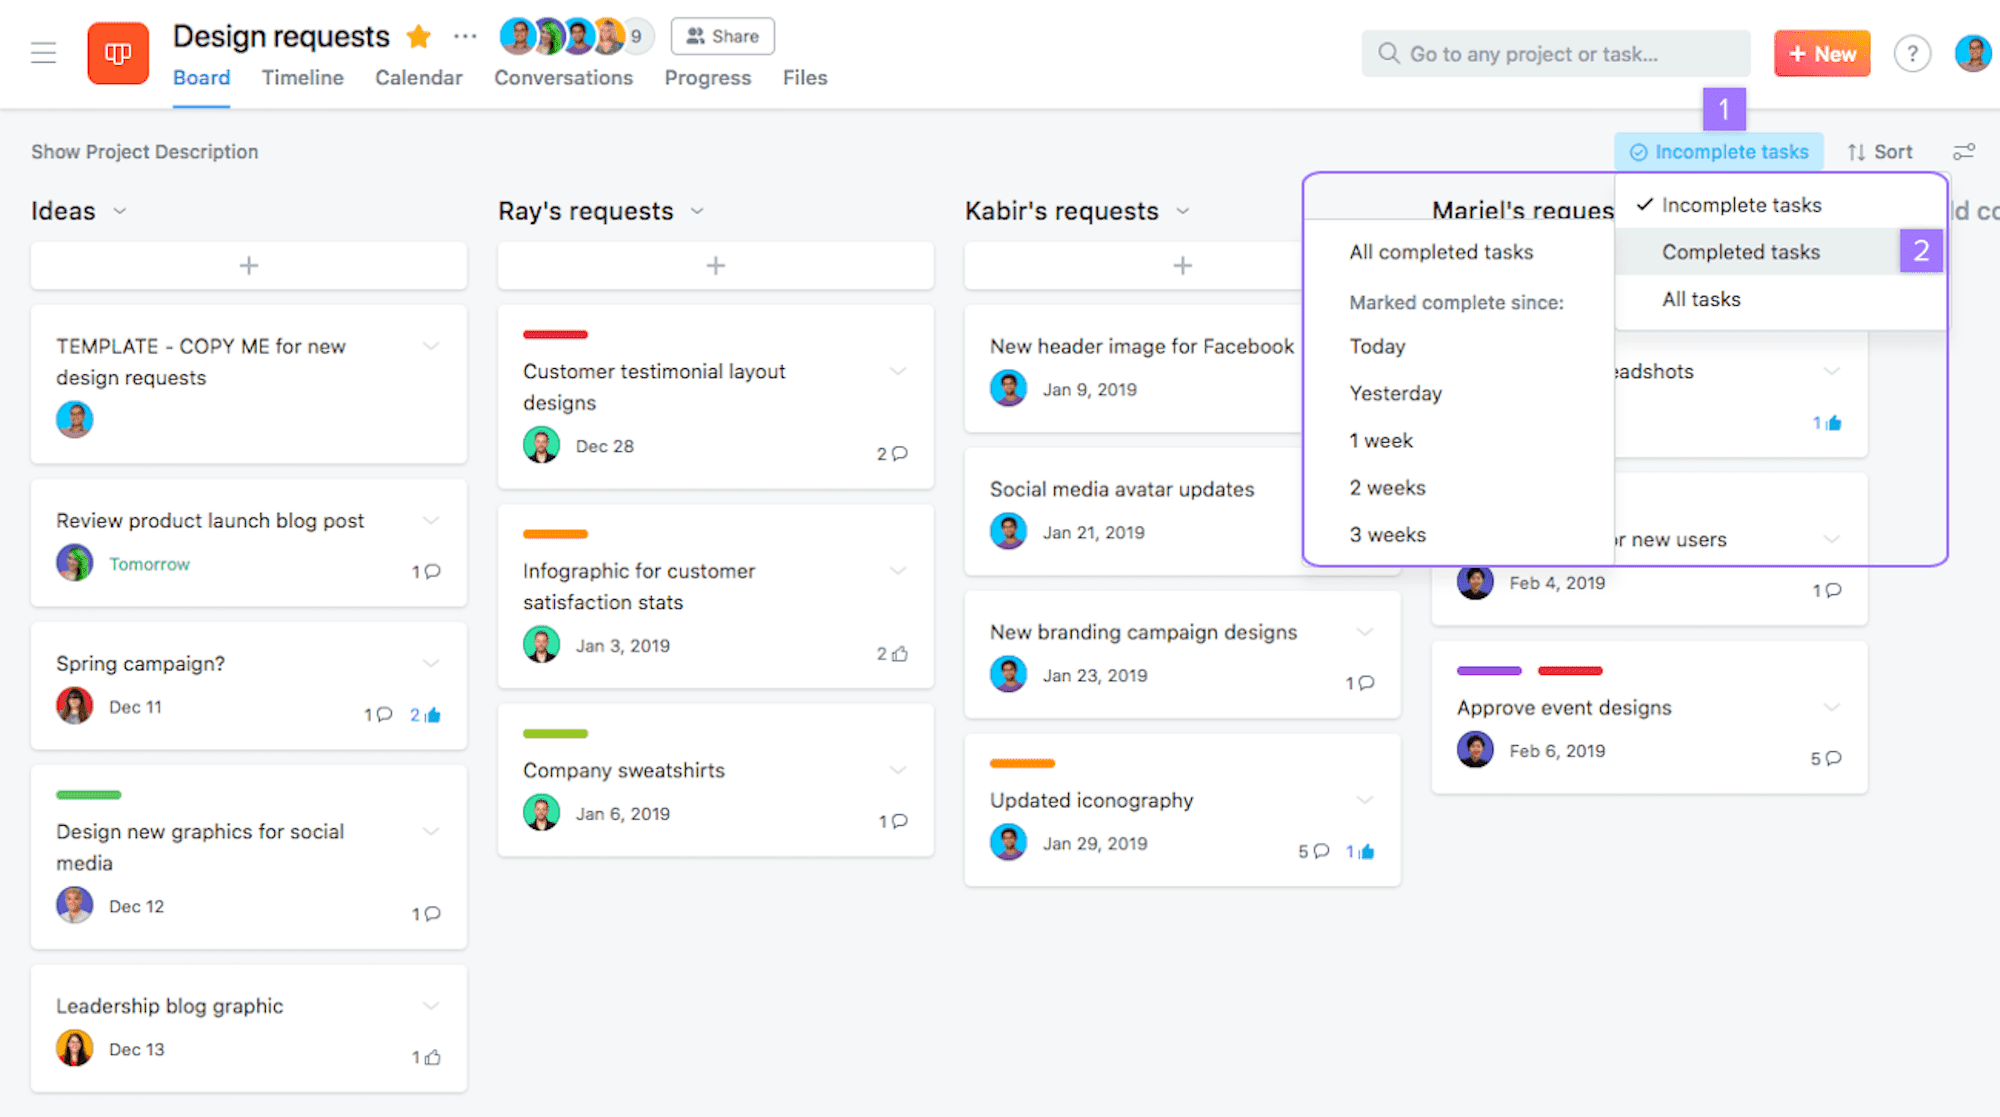Click the calendar view icon
The width and height of the screenshot is (2000, 1117).
point(419,77)
